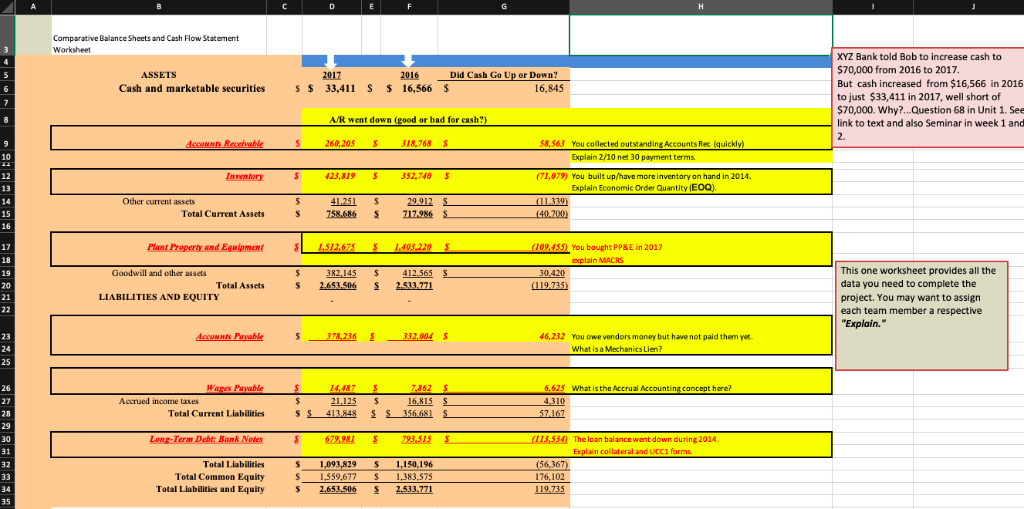Click 'What is a Mechanics Lien?' note
Screen dimensions: 1024x509
pyautogui.click(x=618, y=350)
